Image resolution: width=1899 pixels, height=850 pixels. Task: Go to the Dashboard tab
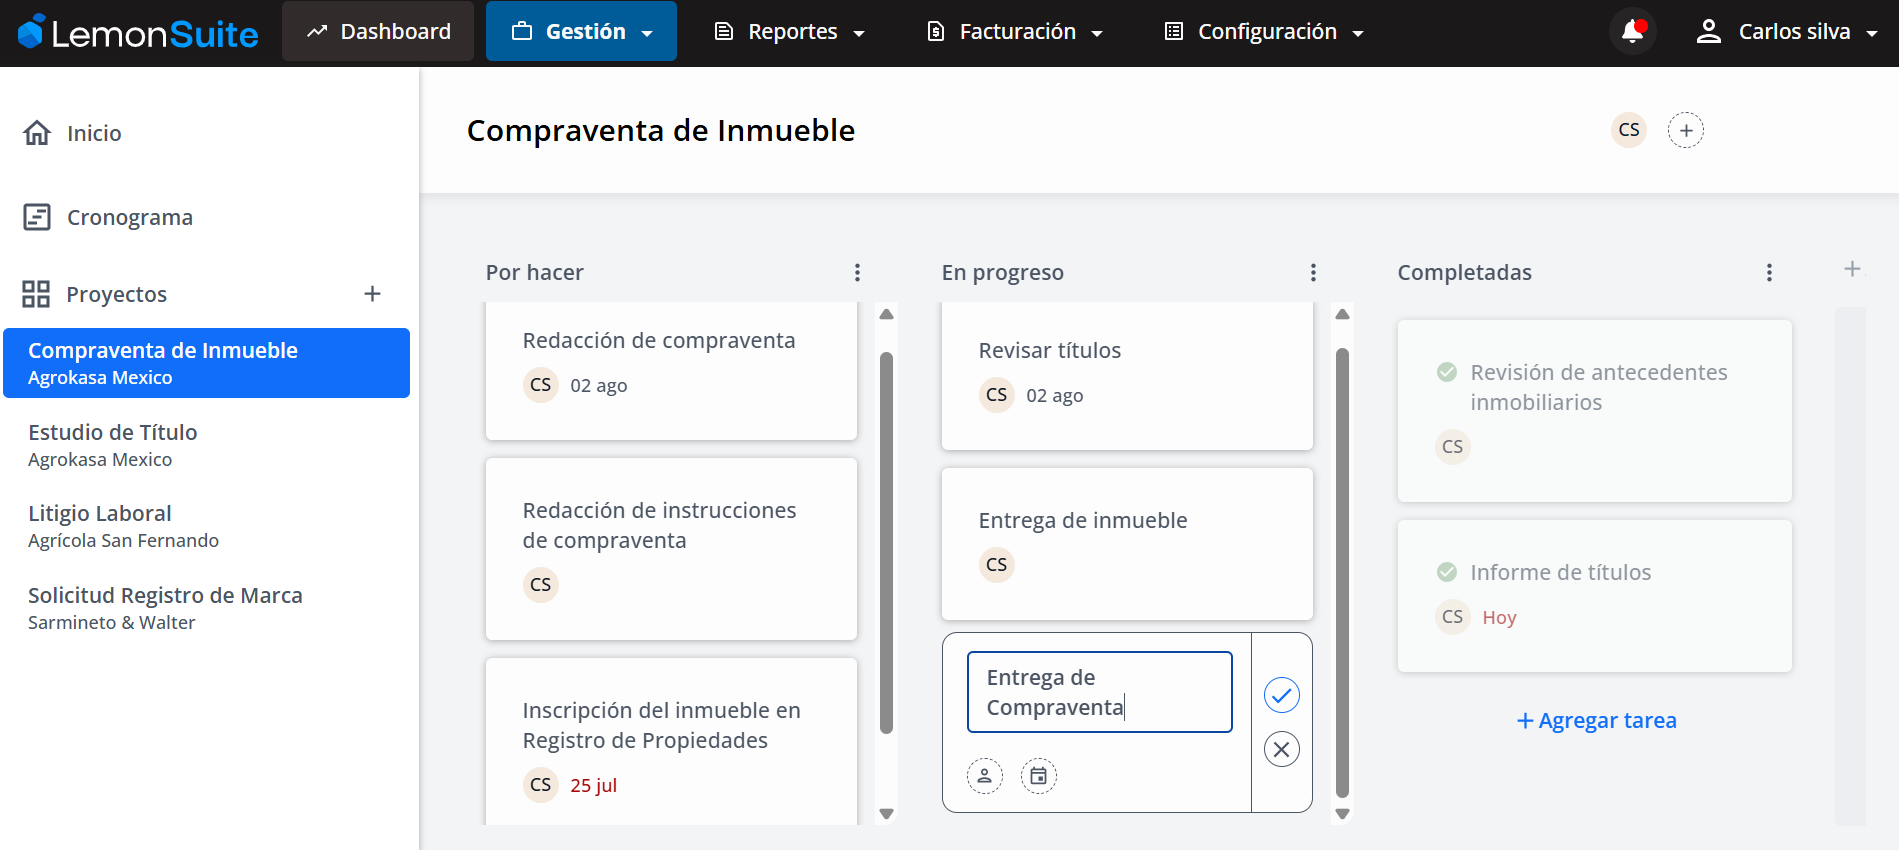pos(378,32)
